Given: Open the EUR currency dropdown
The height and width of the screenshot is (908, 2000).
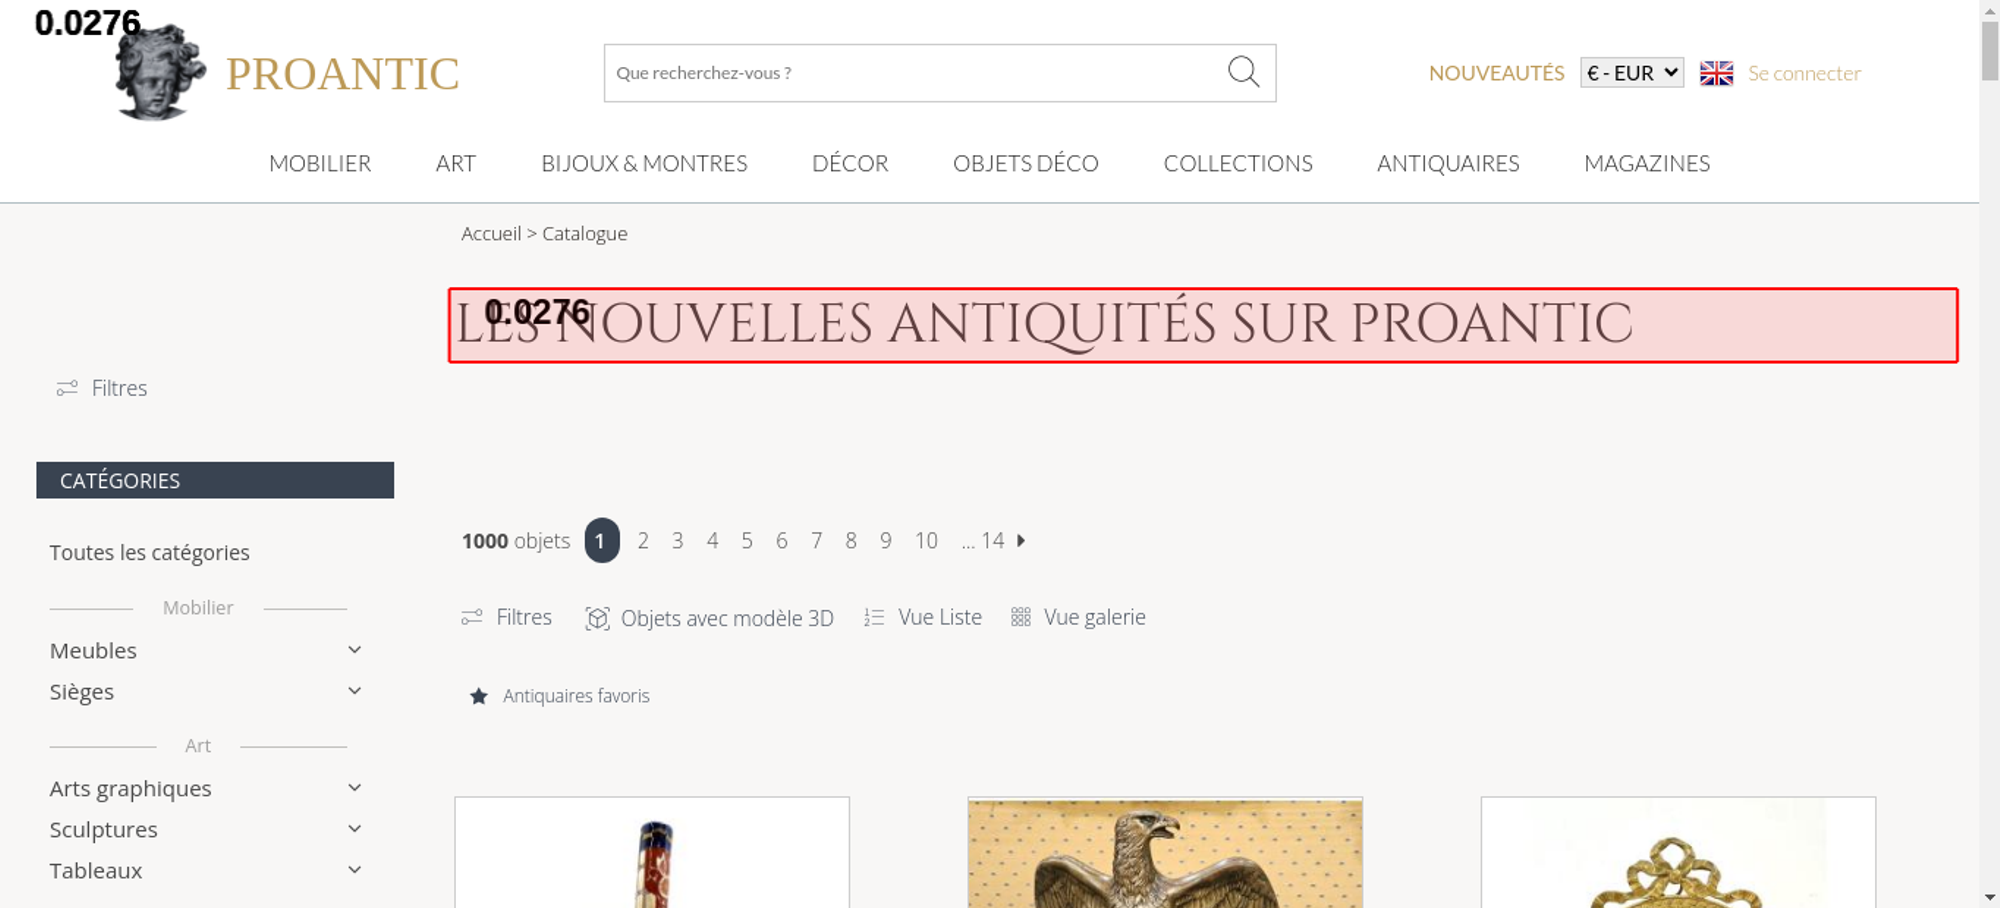Looking at the screenshot, I should click(1632, 73).
